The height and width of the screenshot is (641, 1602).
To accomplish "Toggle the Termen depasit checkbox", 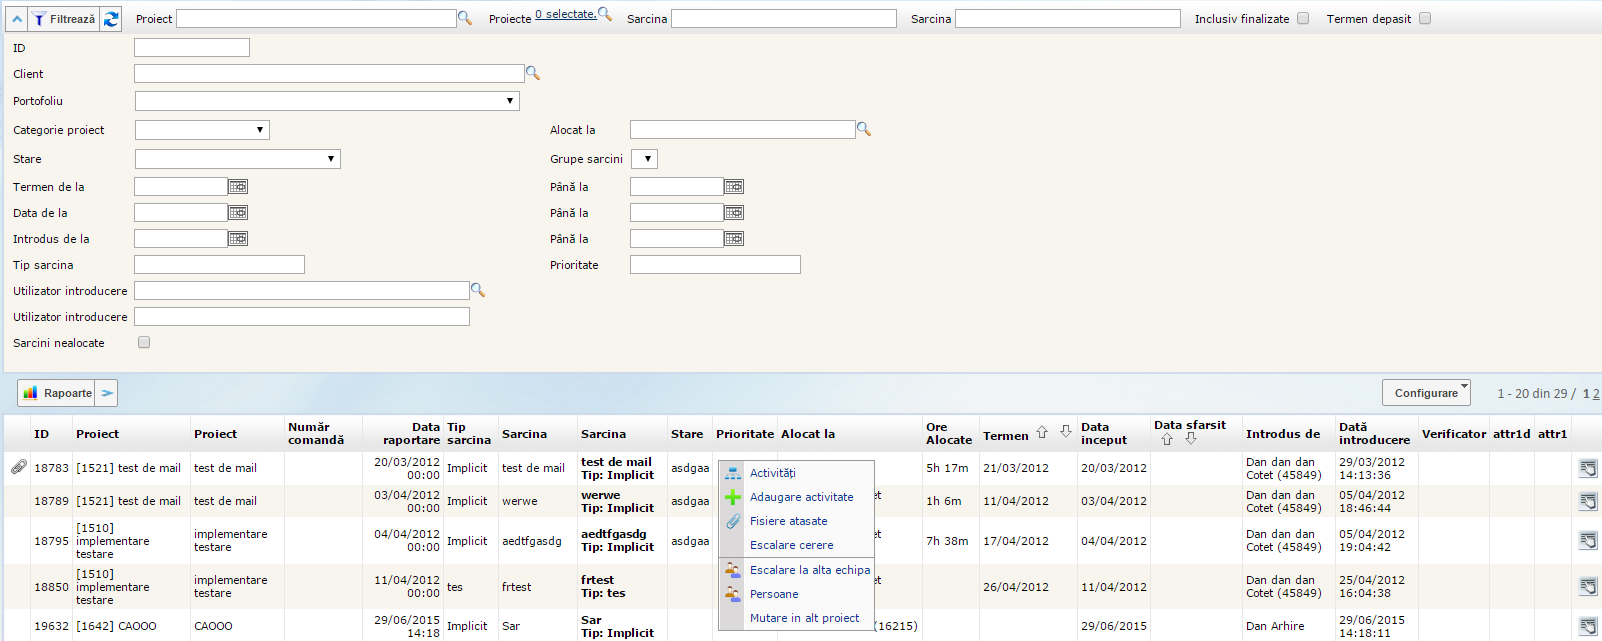I will point(1425,18).
